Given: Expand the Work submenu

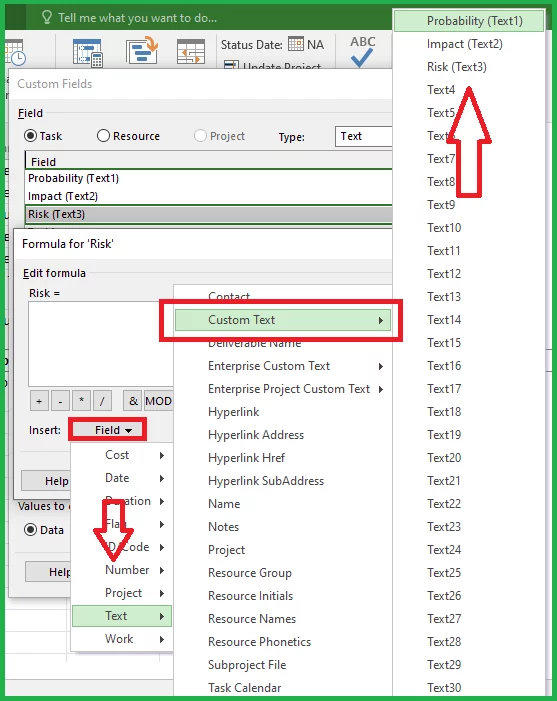Looking at the screenshot, I should pyautogui.click(x=122, y=639).
